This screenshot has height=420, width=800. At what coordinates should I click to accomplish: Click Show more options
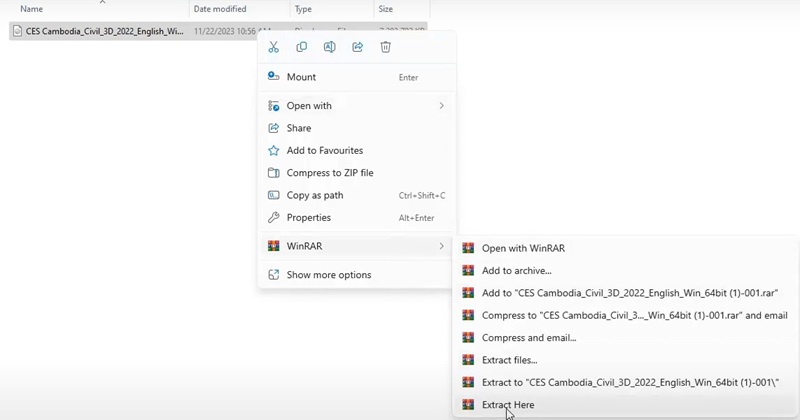coord(357,275)
